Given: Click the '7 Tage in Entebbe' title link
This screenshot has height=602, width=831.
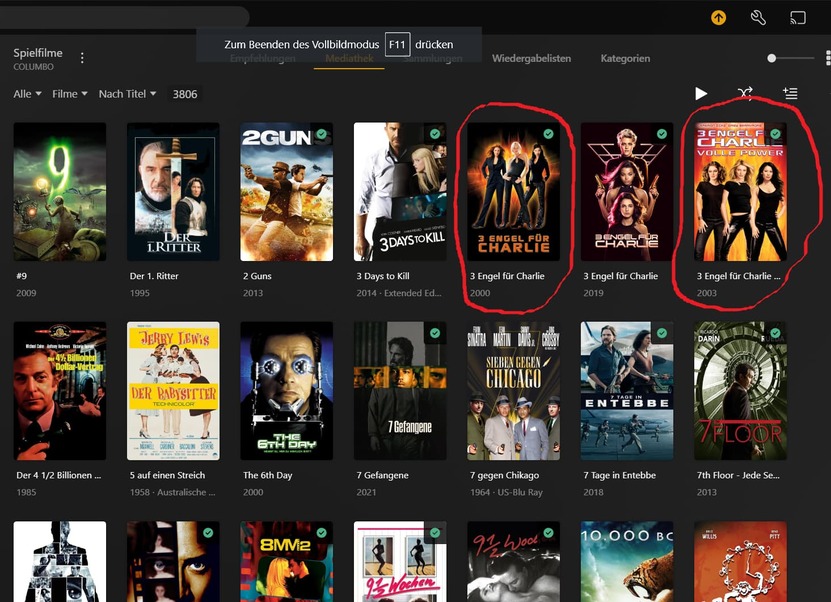Looking at the screenshot, I should tap(619, 475).
